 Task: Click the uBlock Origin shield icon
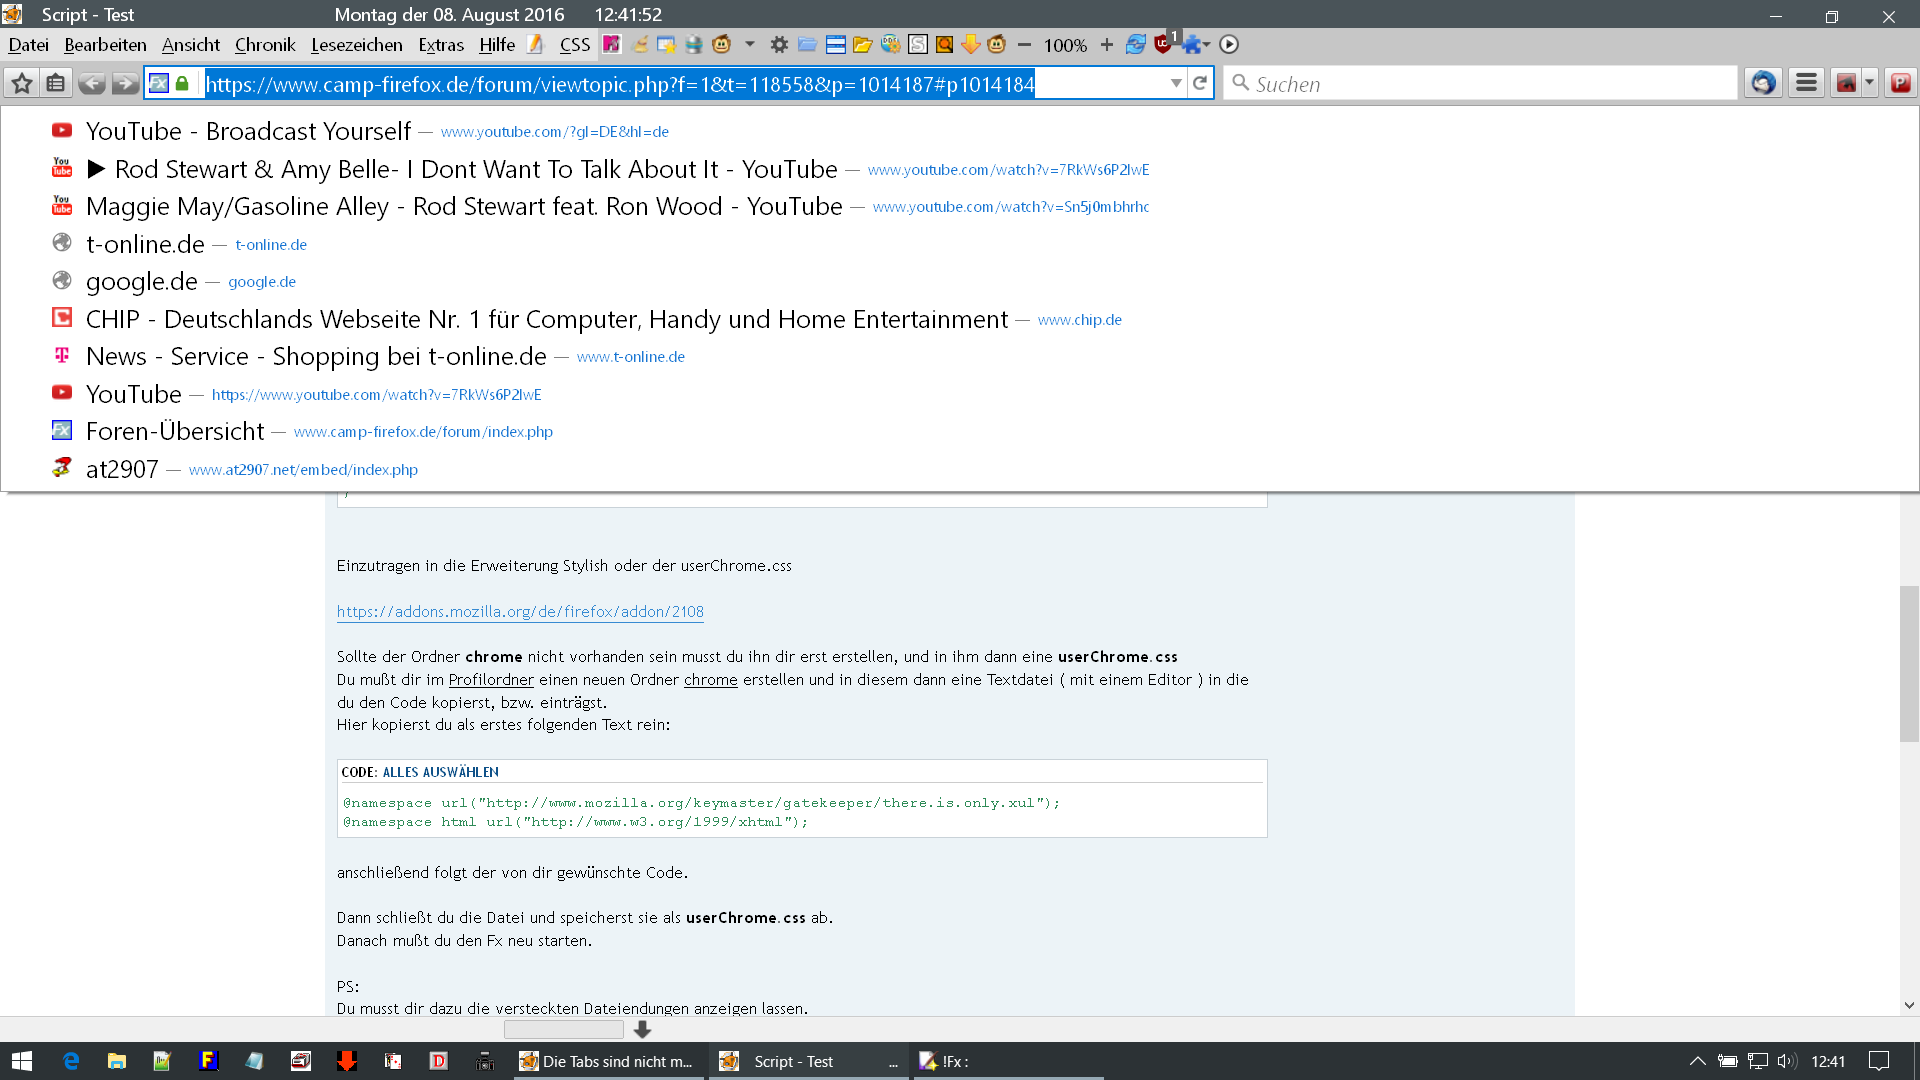pos(1162,45)
